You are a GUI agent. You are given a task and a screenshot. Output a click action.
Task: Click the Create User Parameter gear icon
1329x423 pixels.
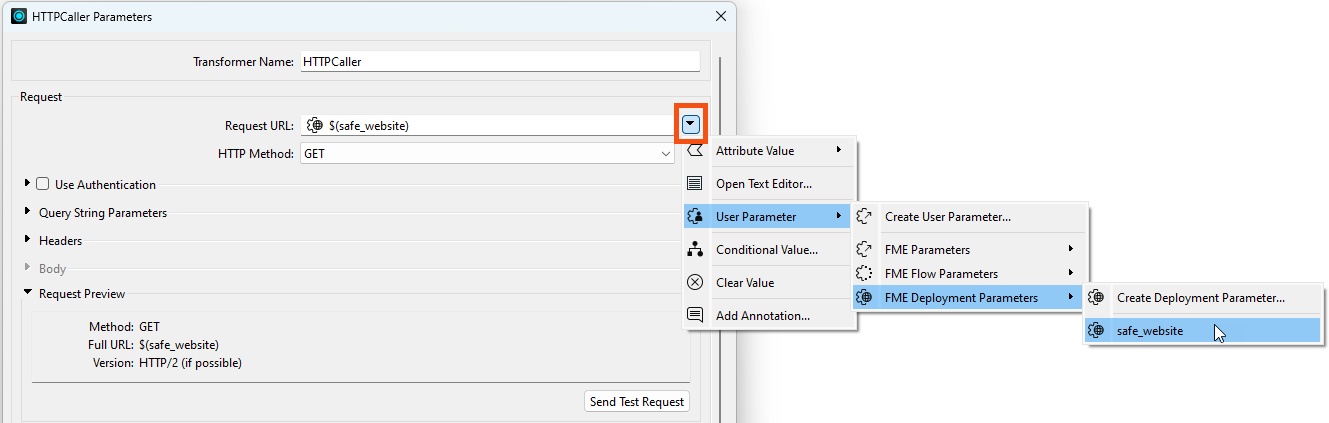pos(865,216)
